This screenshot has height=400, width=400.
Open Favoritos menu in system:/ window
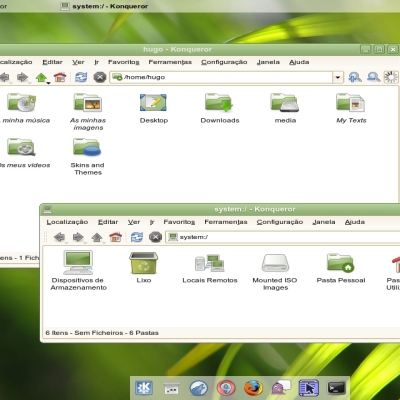179,222
